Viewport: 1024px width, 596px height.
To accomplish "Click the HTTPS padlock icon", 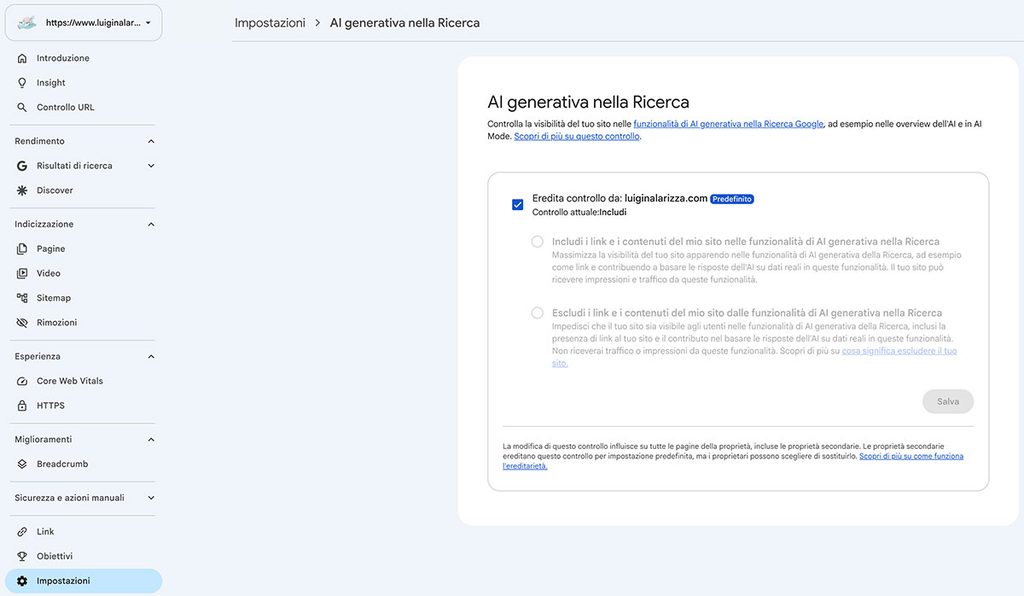I will [x=22, y=405].
